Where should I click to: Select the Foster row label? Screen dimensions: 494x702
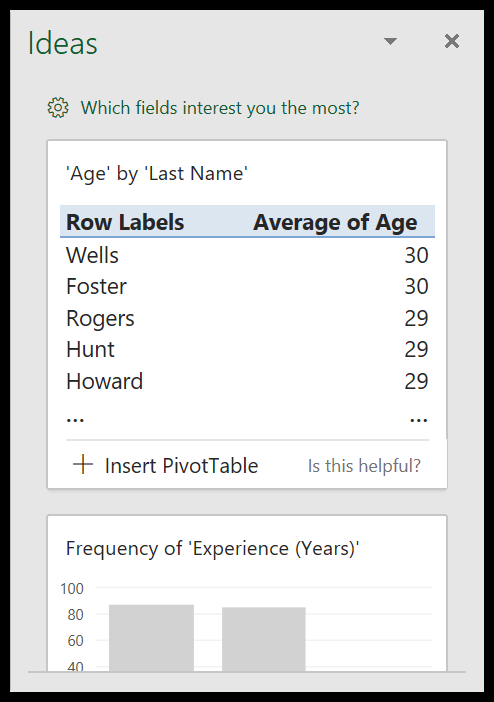pos(96,287)
